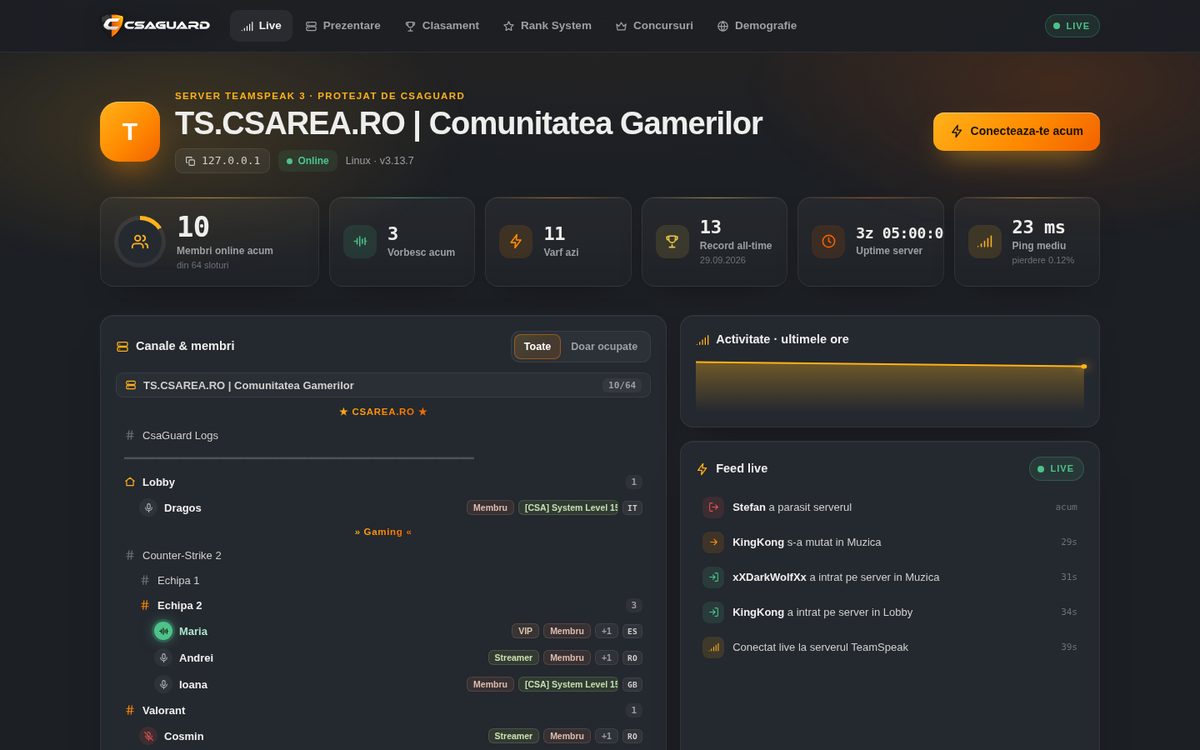Open the Lobby channel
1200x750 pixels.
pos(383,482)
